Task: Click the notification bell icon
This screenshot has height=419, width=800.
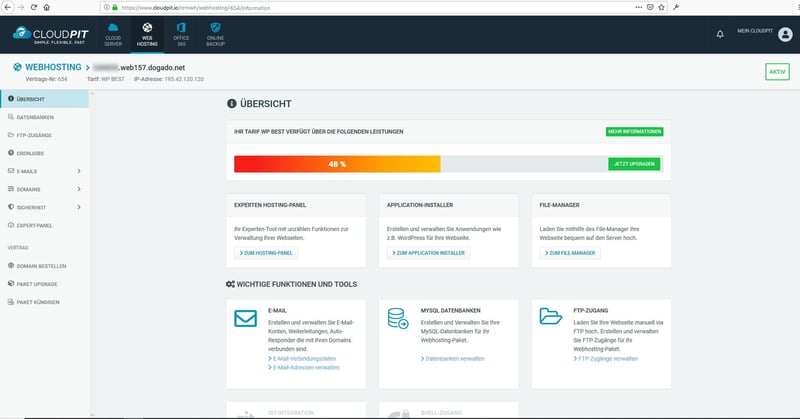Action: click(x=720, y=34)
